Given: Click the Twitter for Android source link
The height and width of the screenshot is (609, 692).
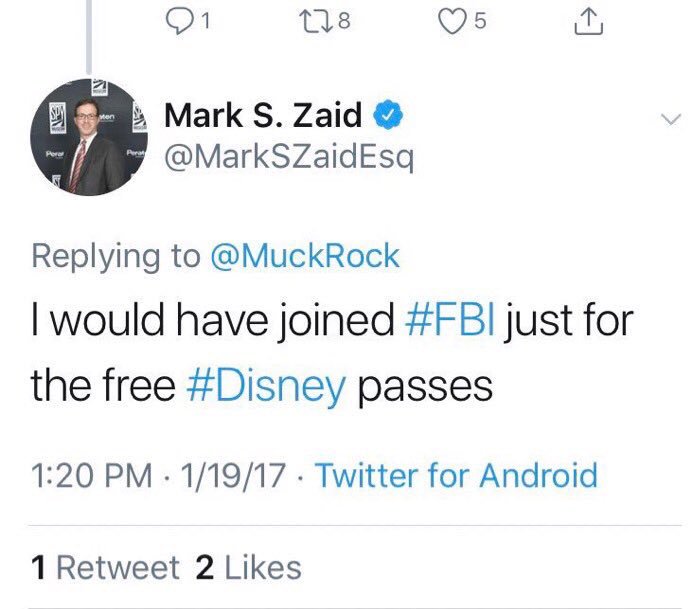Looking at the screenshot, I should (x=457, y=473).
